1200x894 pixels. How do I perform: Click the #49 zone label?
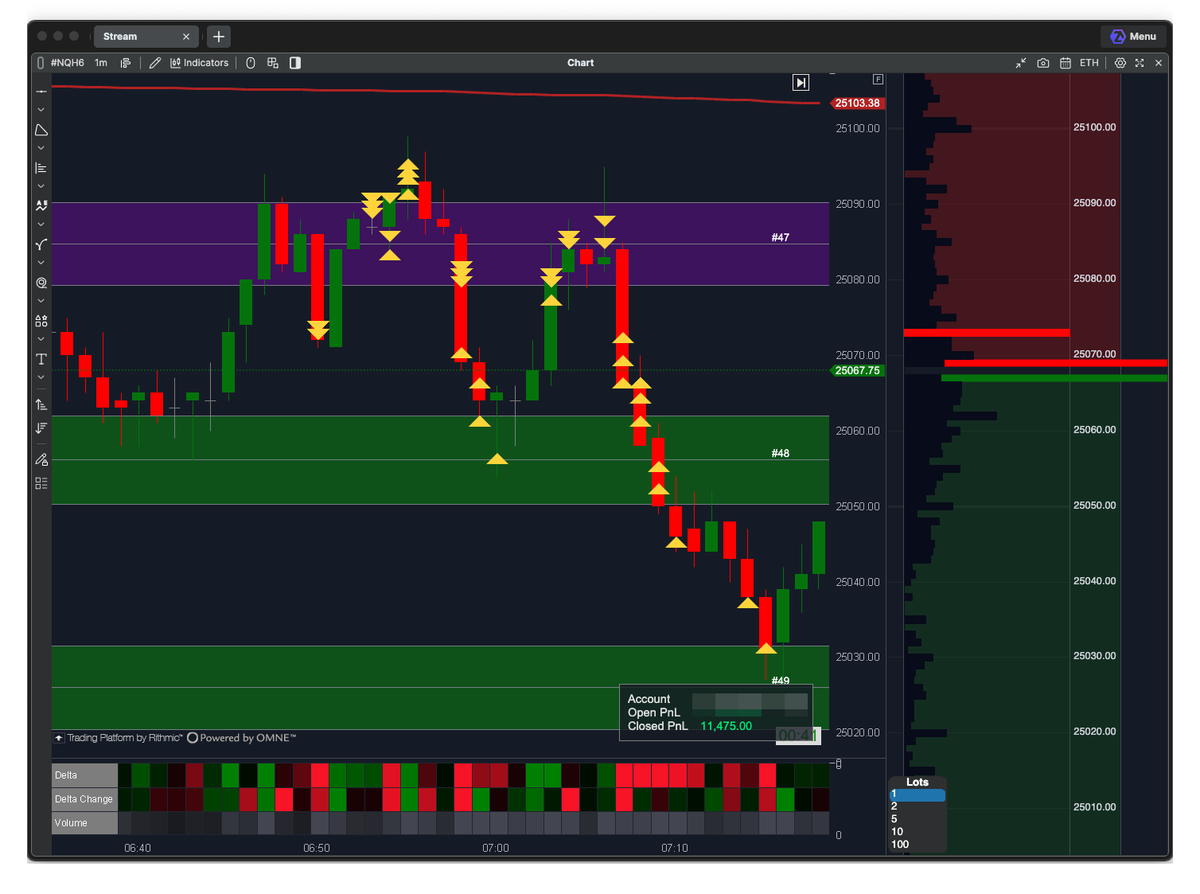780,681
